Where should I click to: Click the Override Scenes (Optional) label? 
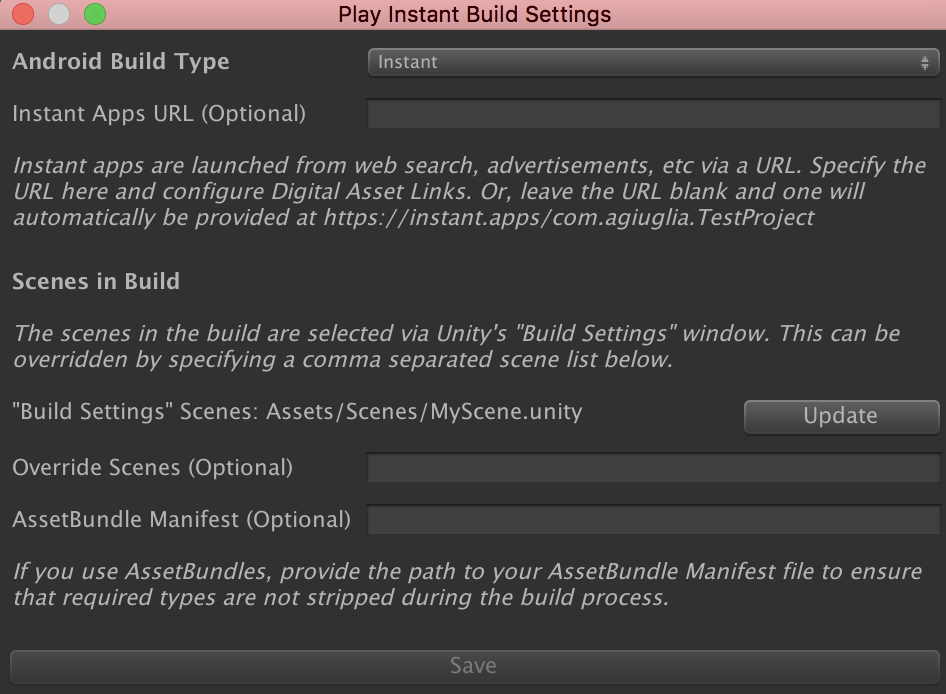pyautogui.click(x=152, y=468)
